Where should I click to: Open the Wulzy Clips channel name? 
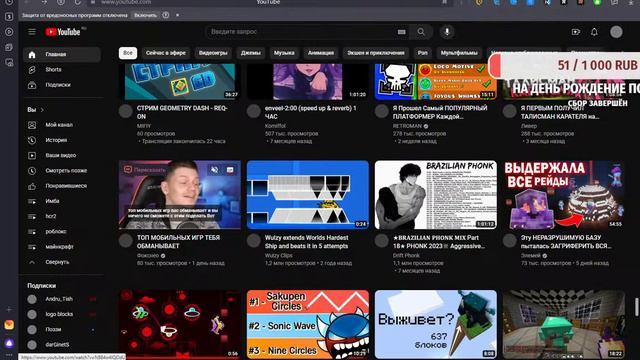(x=279, y=256)
